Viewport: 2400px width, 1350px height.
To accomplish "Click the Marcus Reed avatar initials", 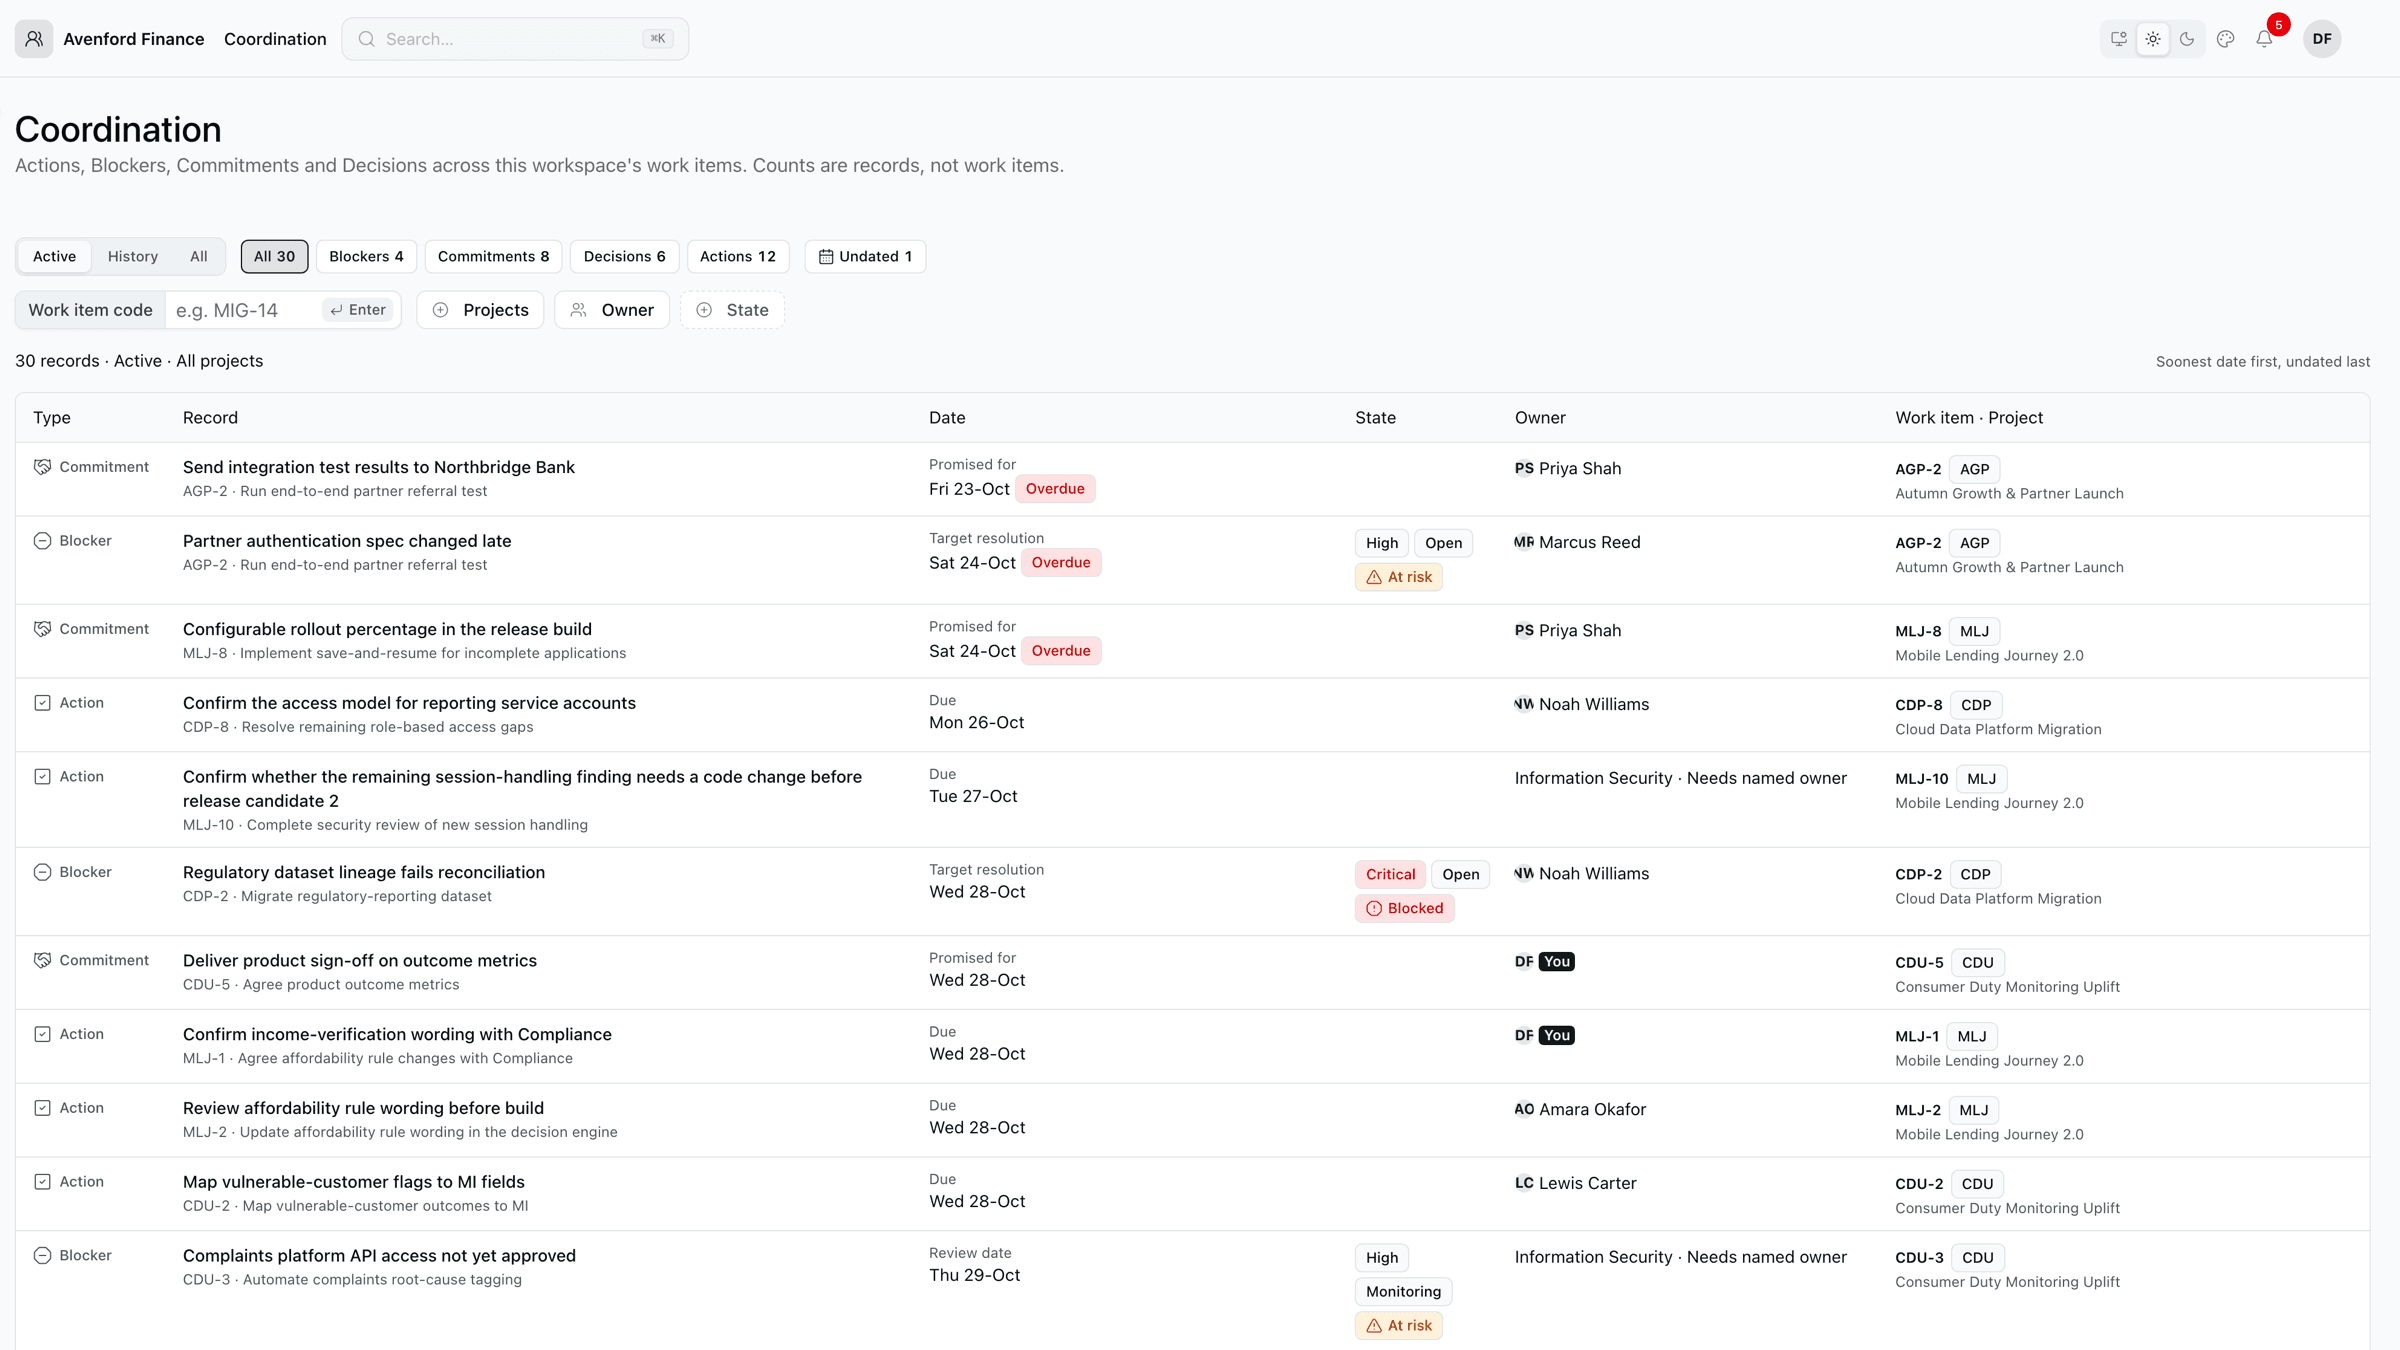I will click(x=1524, y=542).
